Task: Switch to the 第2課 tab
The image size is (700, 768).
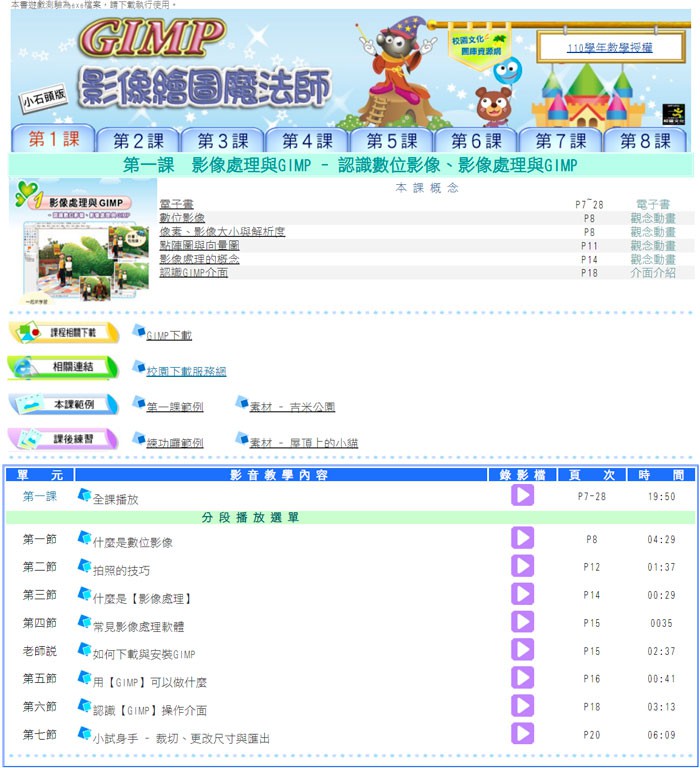Action: [138, 140]
